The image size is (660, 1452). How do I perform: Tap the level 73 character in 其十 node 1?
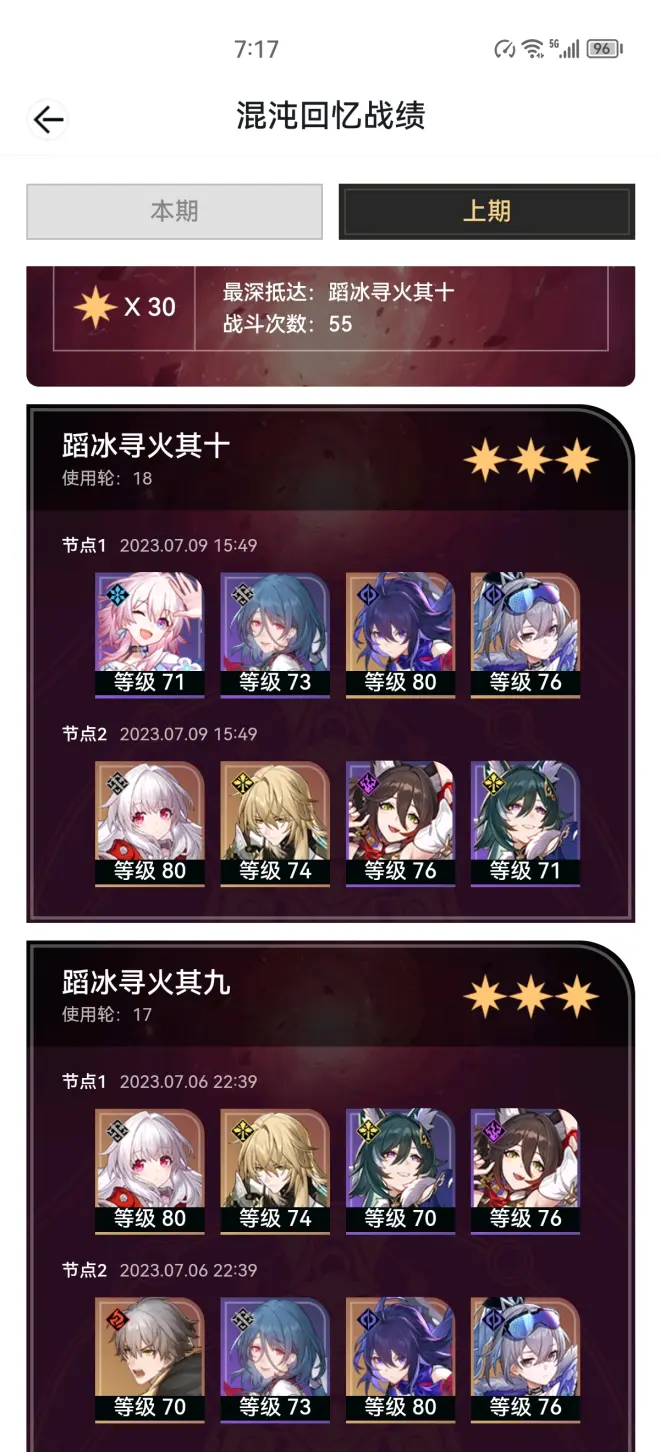pyautogui.click(x=275, y=635)
